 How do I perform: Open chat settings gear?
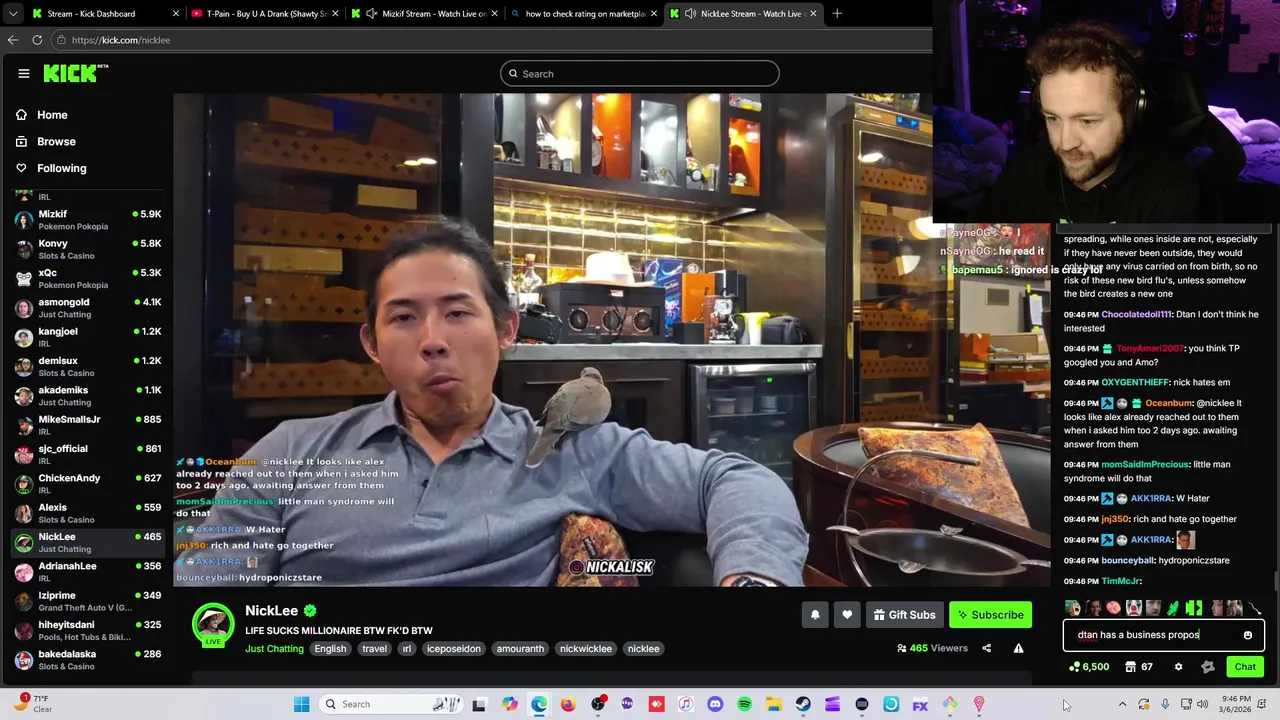click(1178, 667)
